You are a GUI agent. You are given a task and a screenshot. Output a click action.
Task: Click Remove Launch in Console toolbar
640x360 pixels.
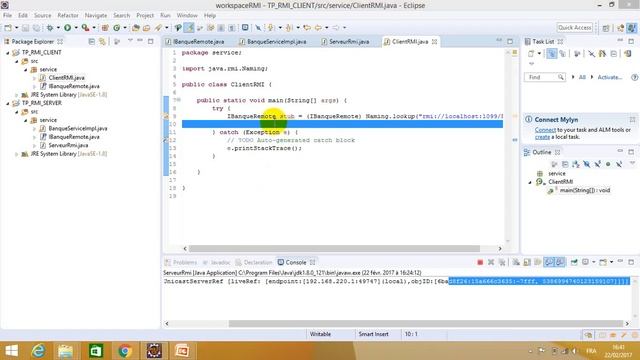491,262
